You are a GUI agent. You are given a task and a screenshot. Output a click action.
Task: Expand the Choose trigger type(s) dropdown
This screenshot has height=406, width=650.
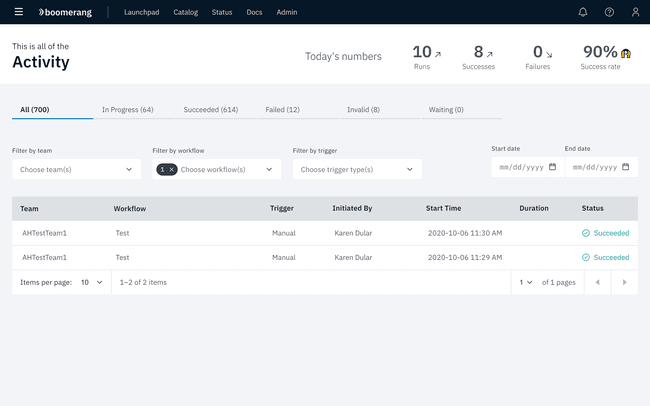tap(357, 169)
